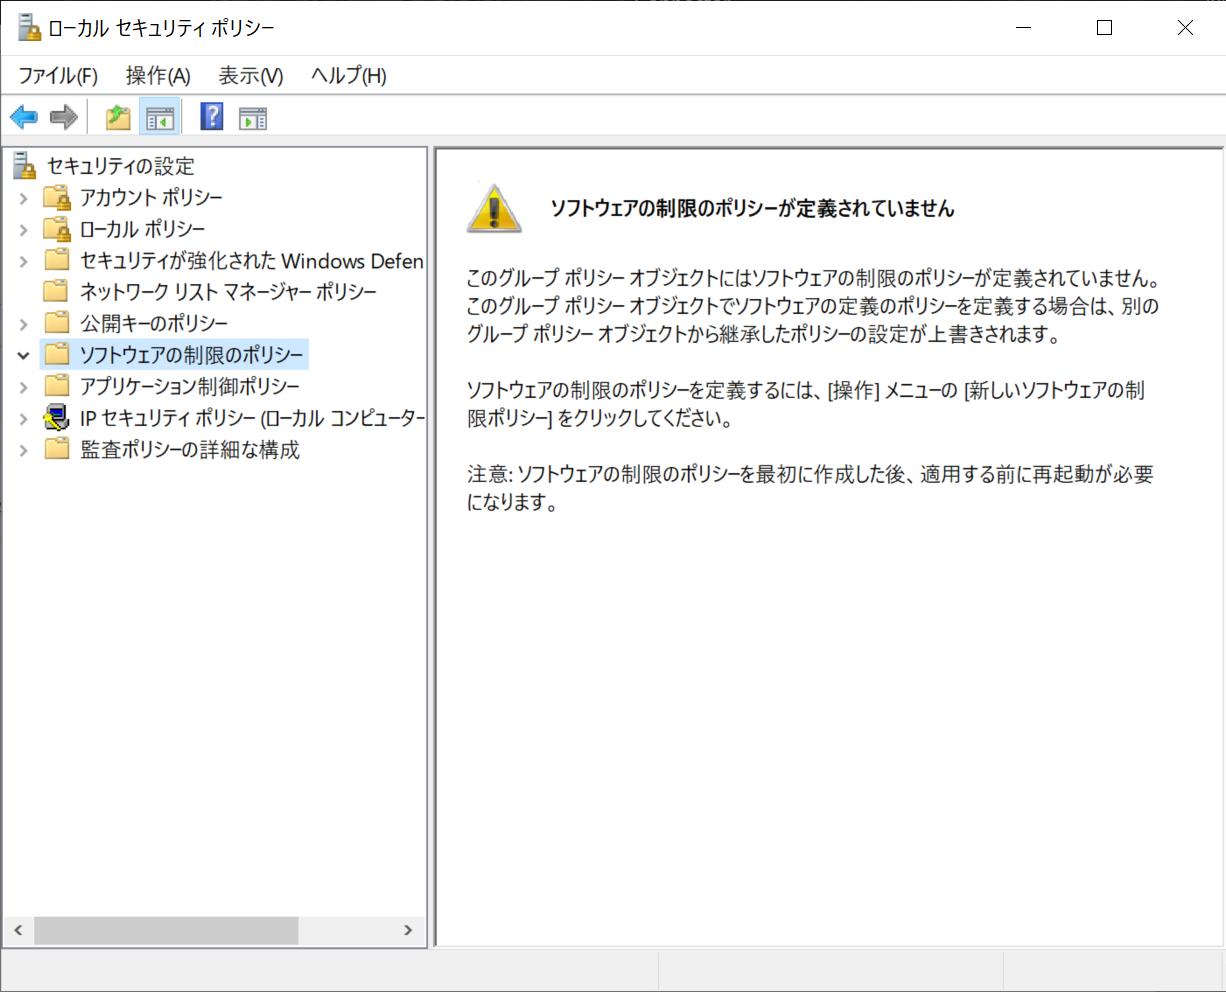Open the 表示(V) menu
The width and height of the screenshot is (1226, 992).
[251, 76]
